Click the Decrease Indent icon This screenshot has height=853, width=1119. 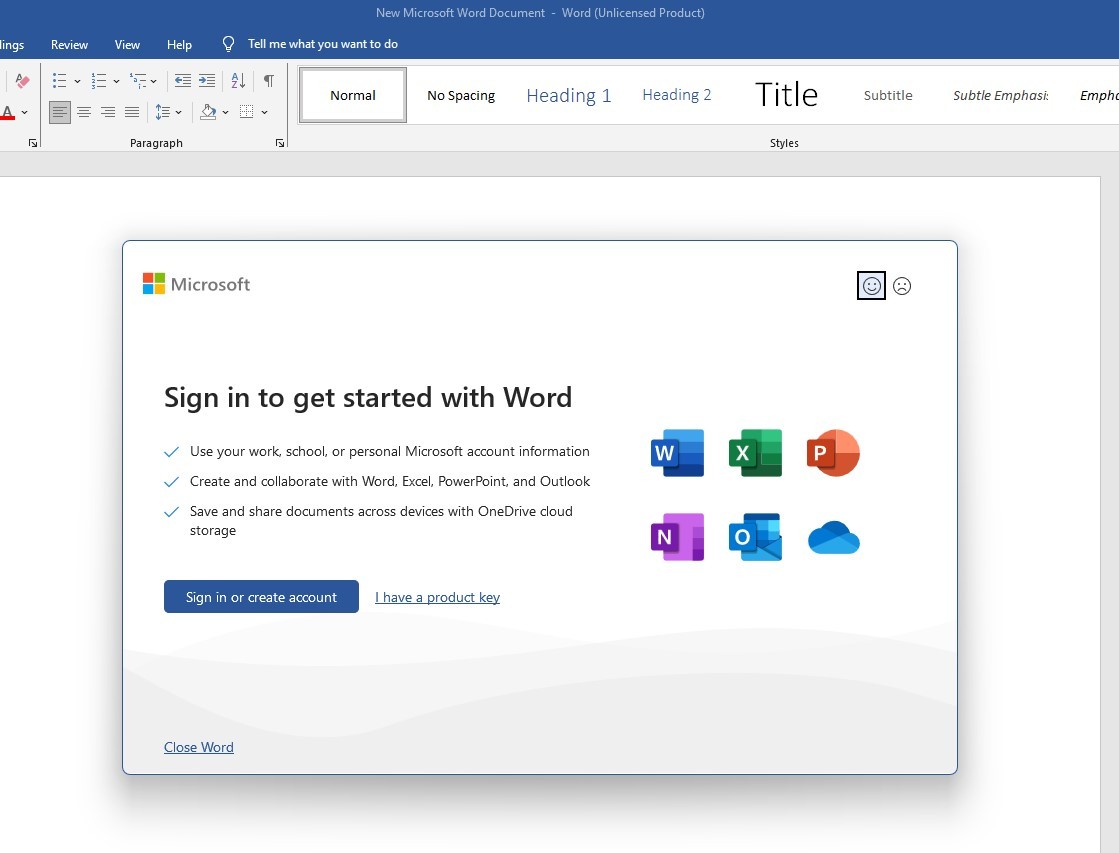coord(183,81)
